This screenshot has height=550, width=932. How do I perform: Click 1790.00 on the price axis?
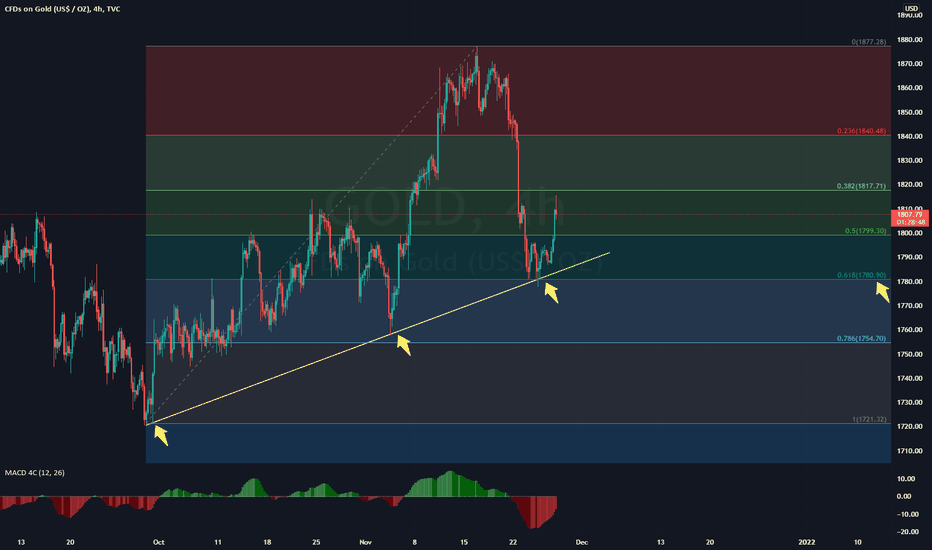(x=909, y=257)
